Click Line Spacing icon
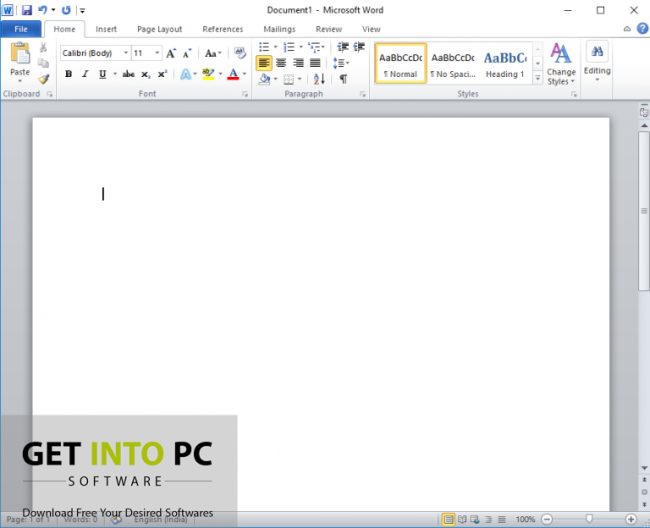The width and height of the screenshot is (650, 528). point(339,63)
